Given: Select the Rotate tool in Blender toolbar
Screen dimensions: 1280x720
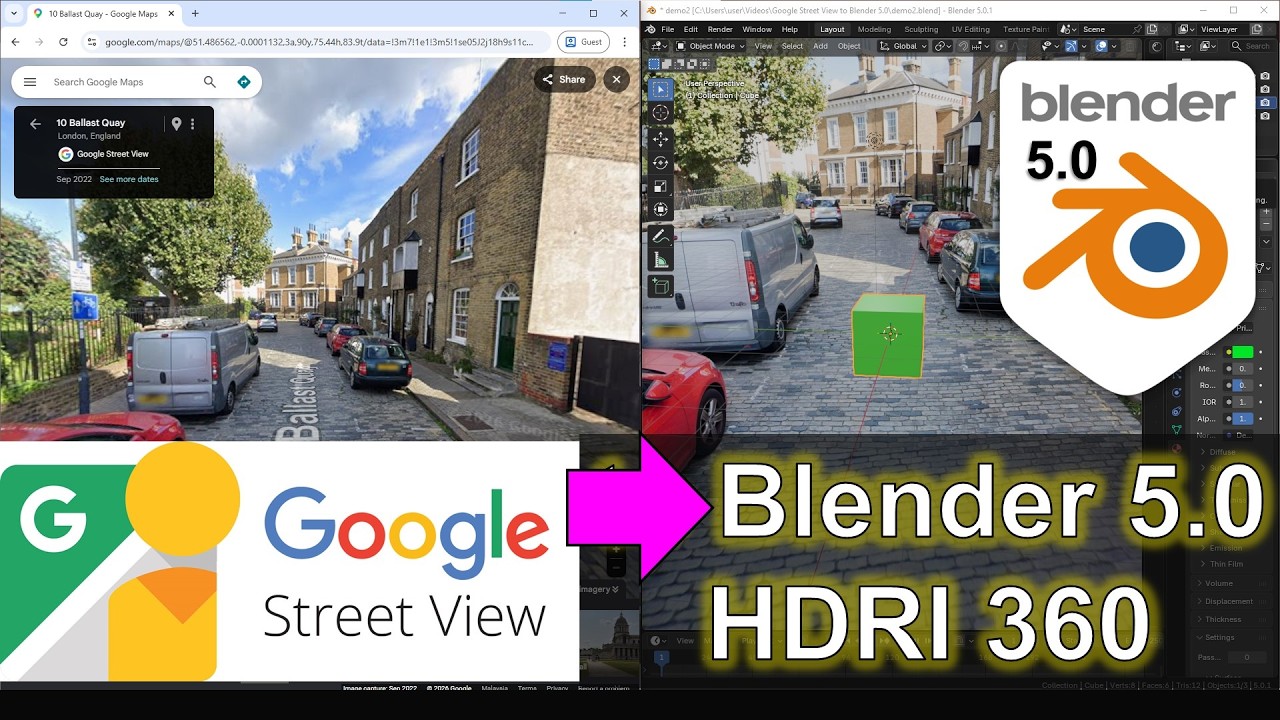Looking at the screenshot, I should [x=661, y=163].
